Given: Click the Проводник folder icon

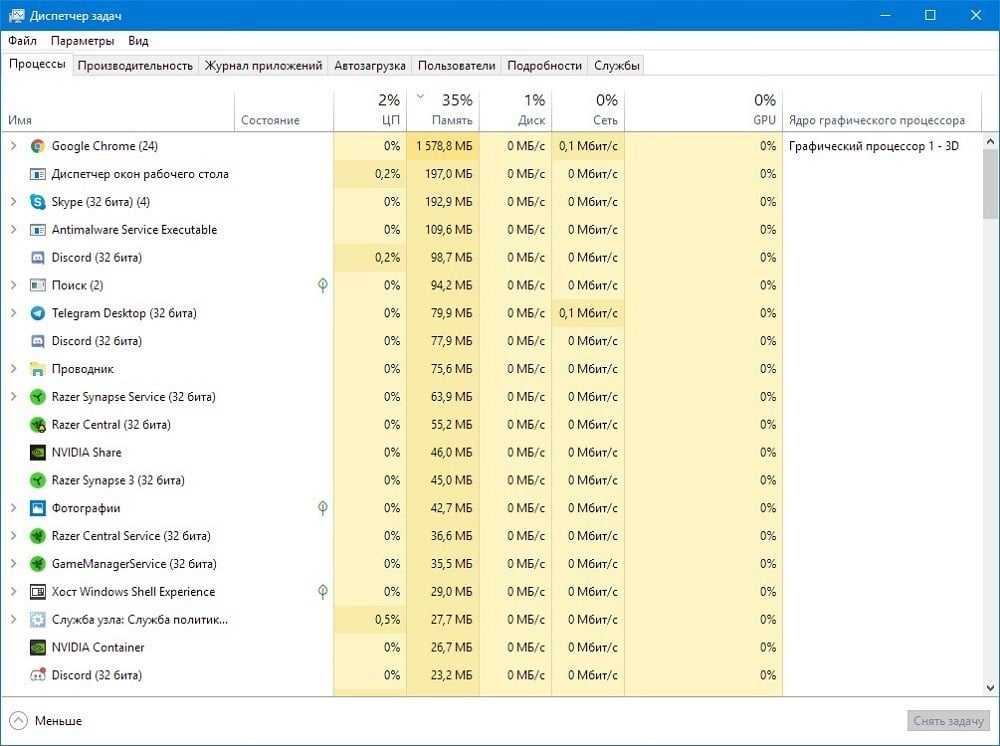Looking at the screenshot, I should tap(38, 369).
